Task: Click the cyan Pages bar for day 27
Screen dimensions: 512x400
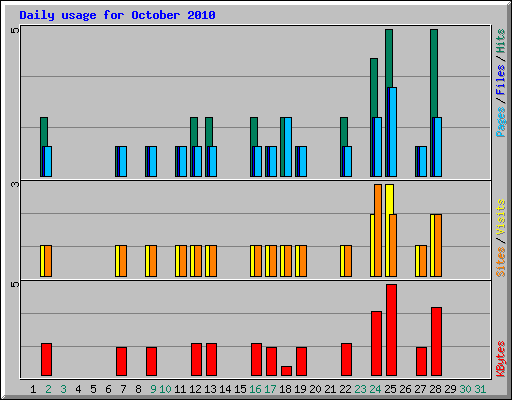Action: (423, 161)
